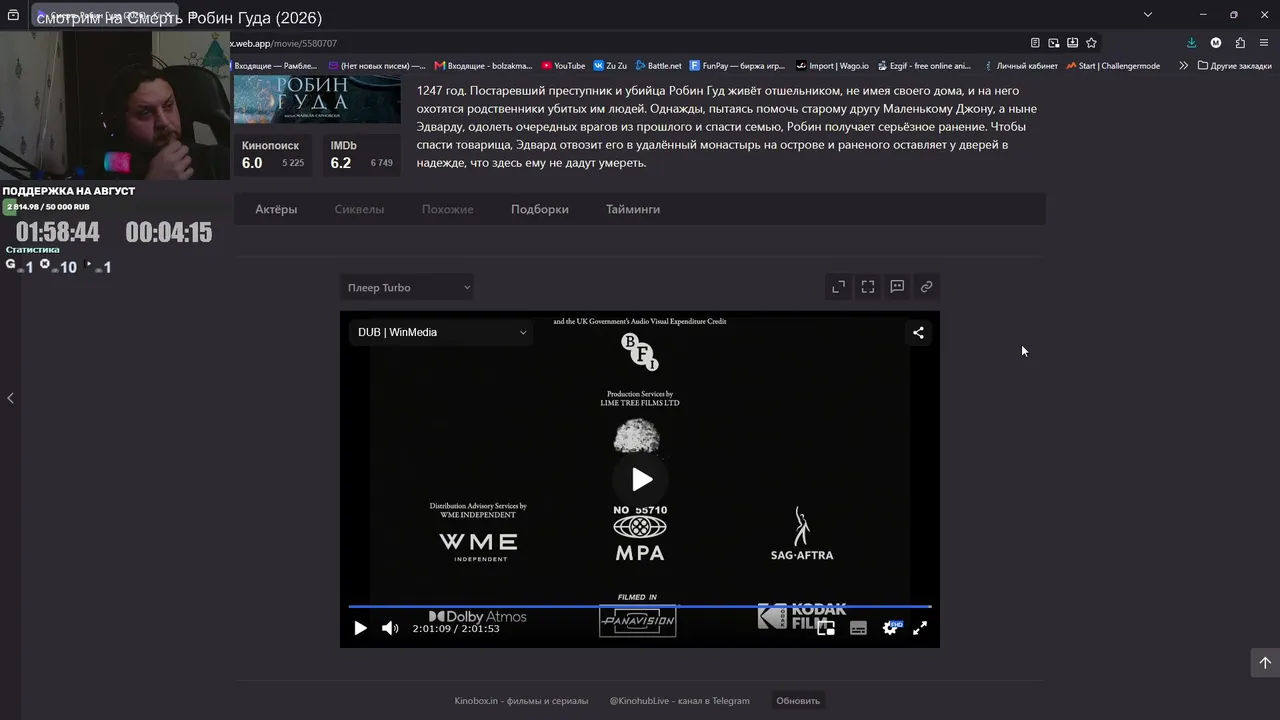
Task: Open the Ezgif bookmark
Action: 924,66
